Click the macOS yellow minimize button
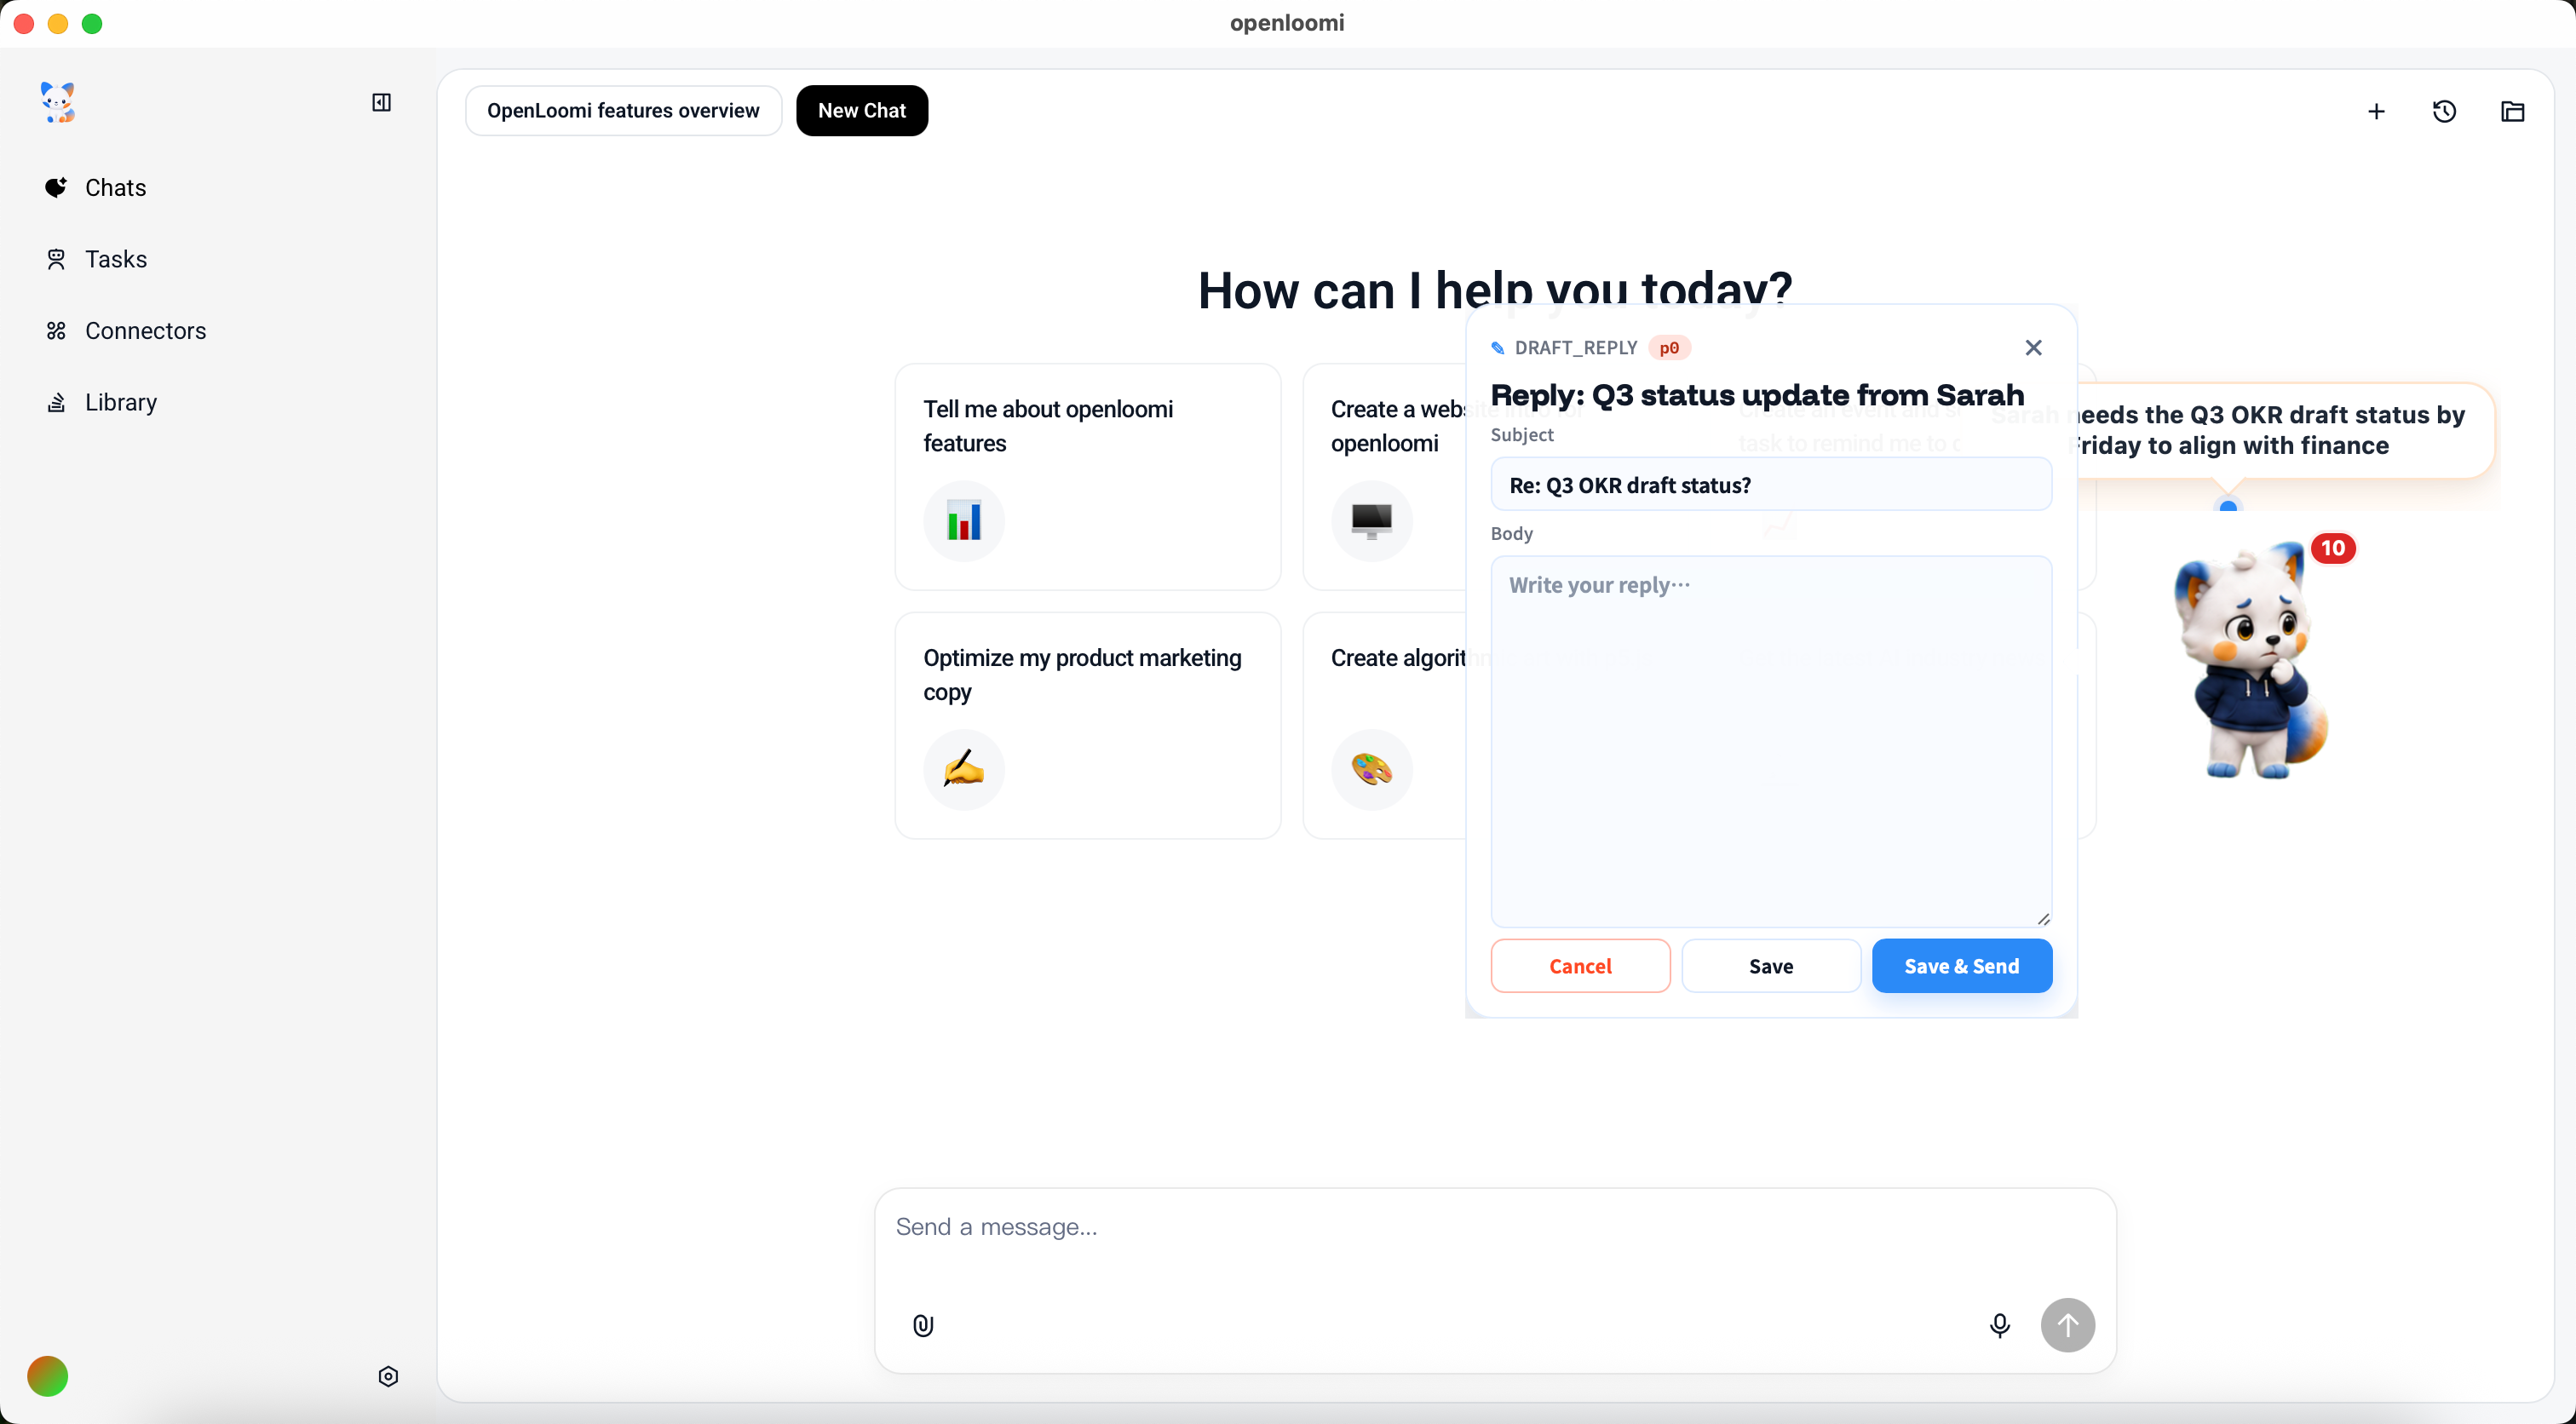 point(58,23)
